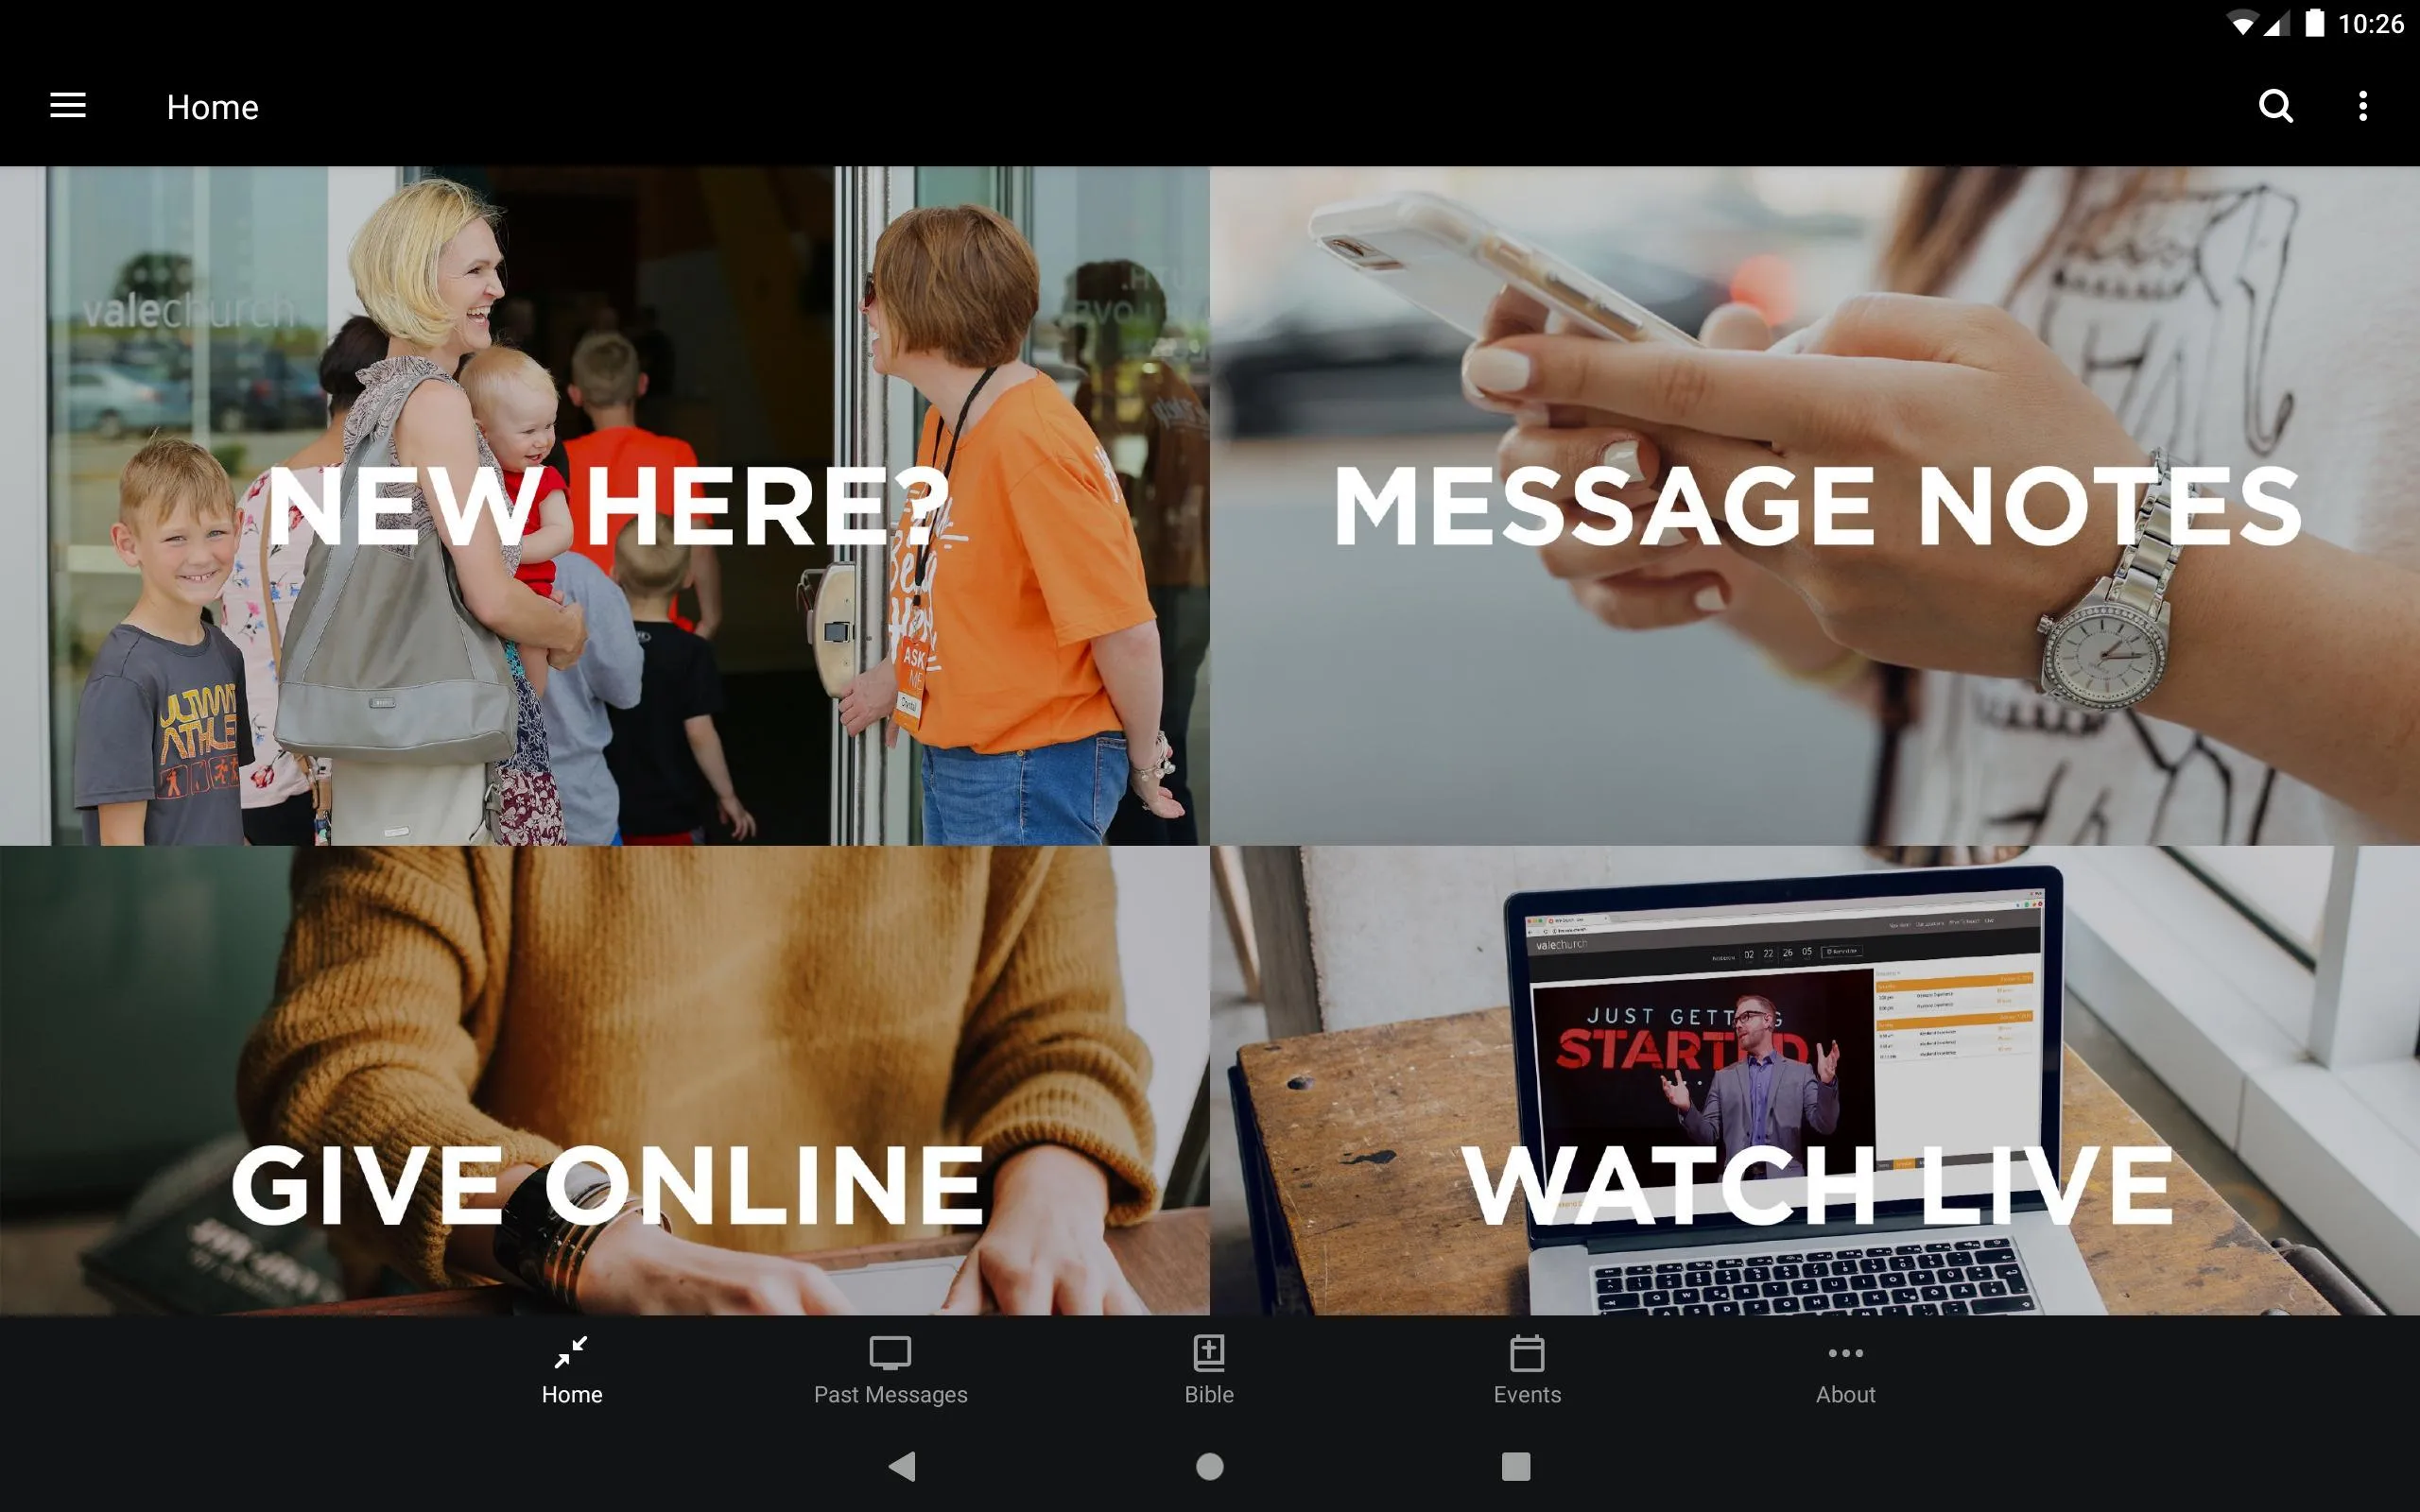Click the Search icon

click(x=2275, y=106)
